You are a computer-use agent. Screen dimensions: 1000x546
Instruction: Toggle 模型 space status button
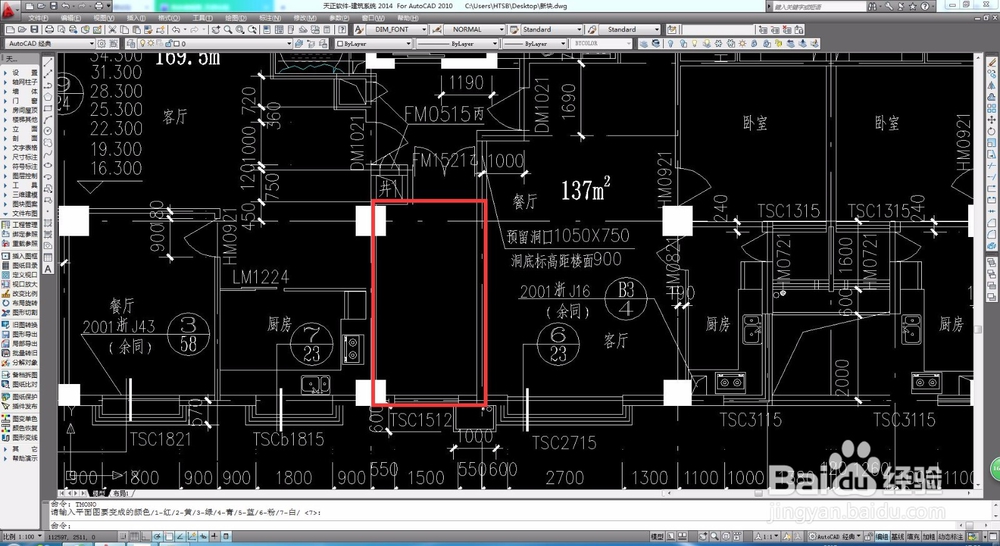(x=658, y=537)
